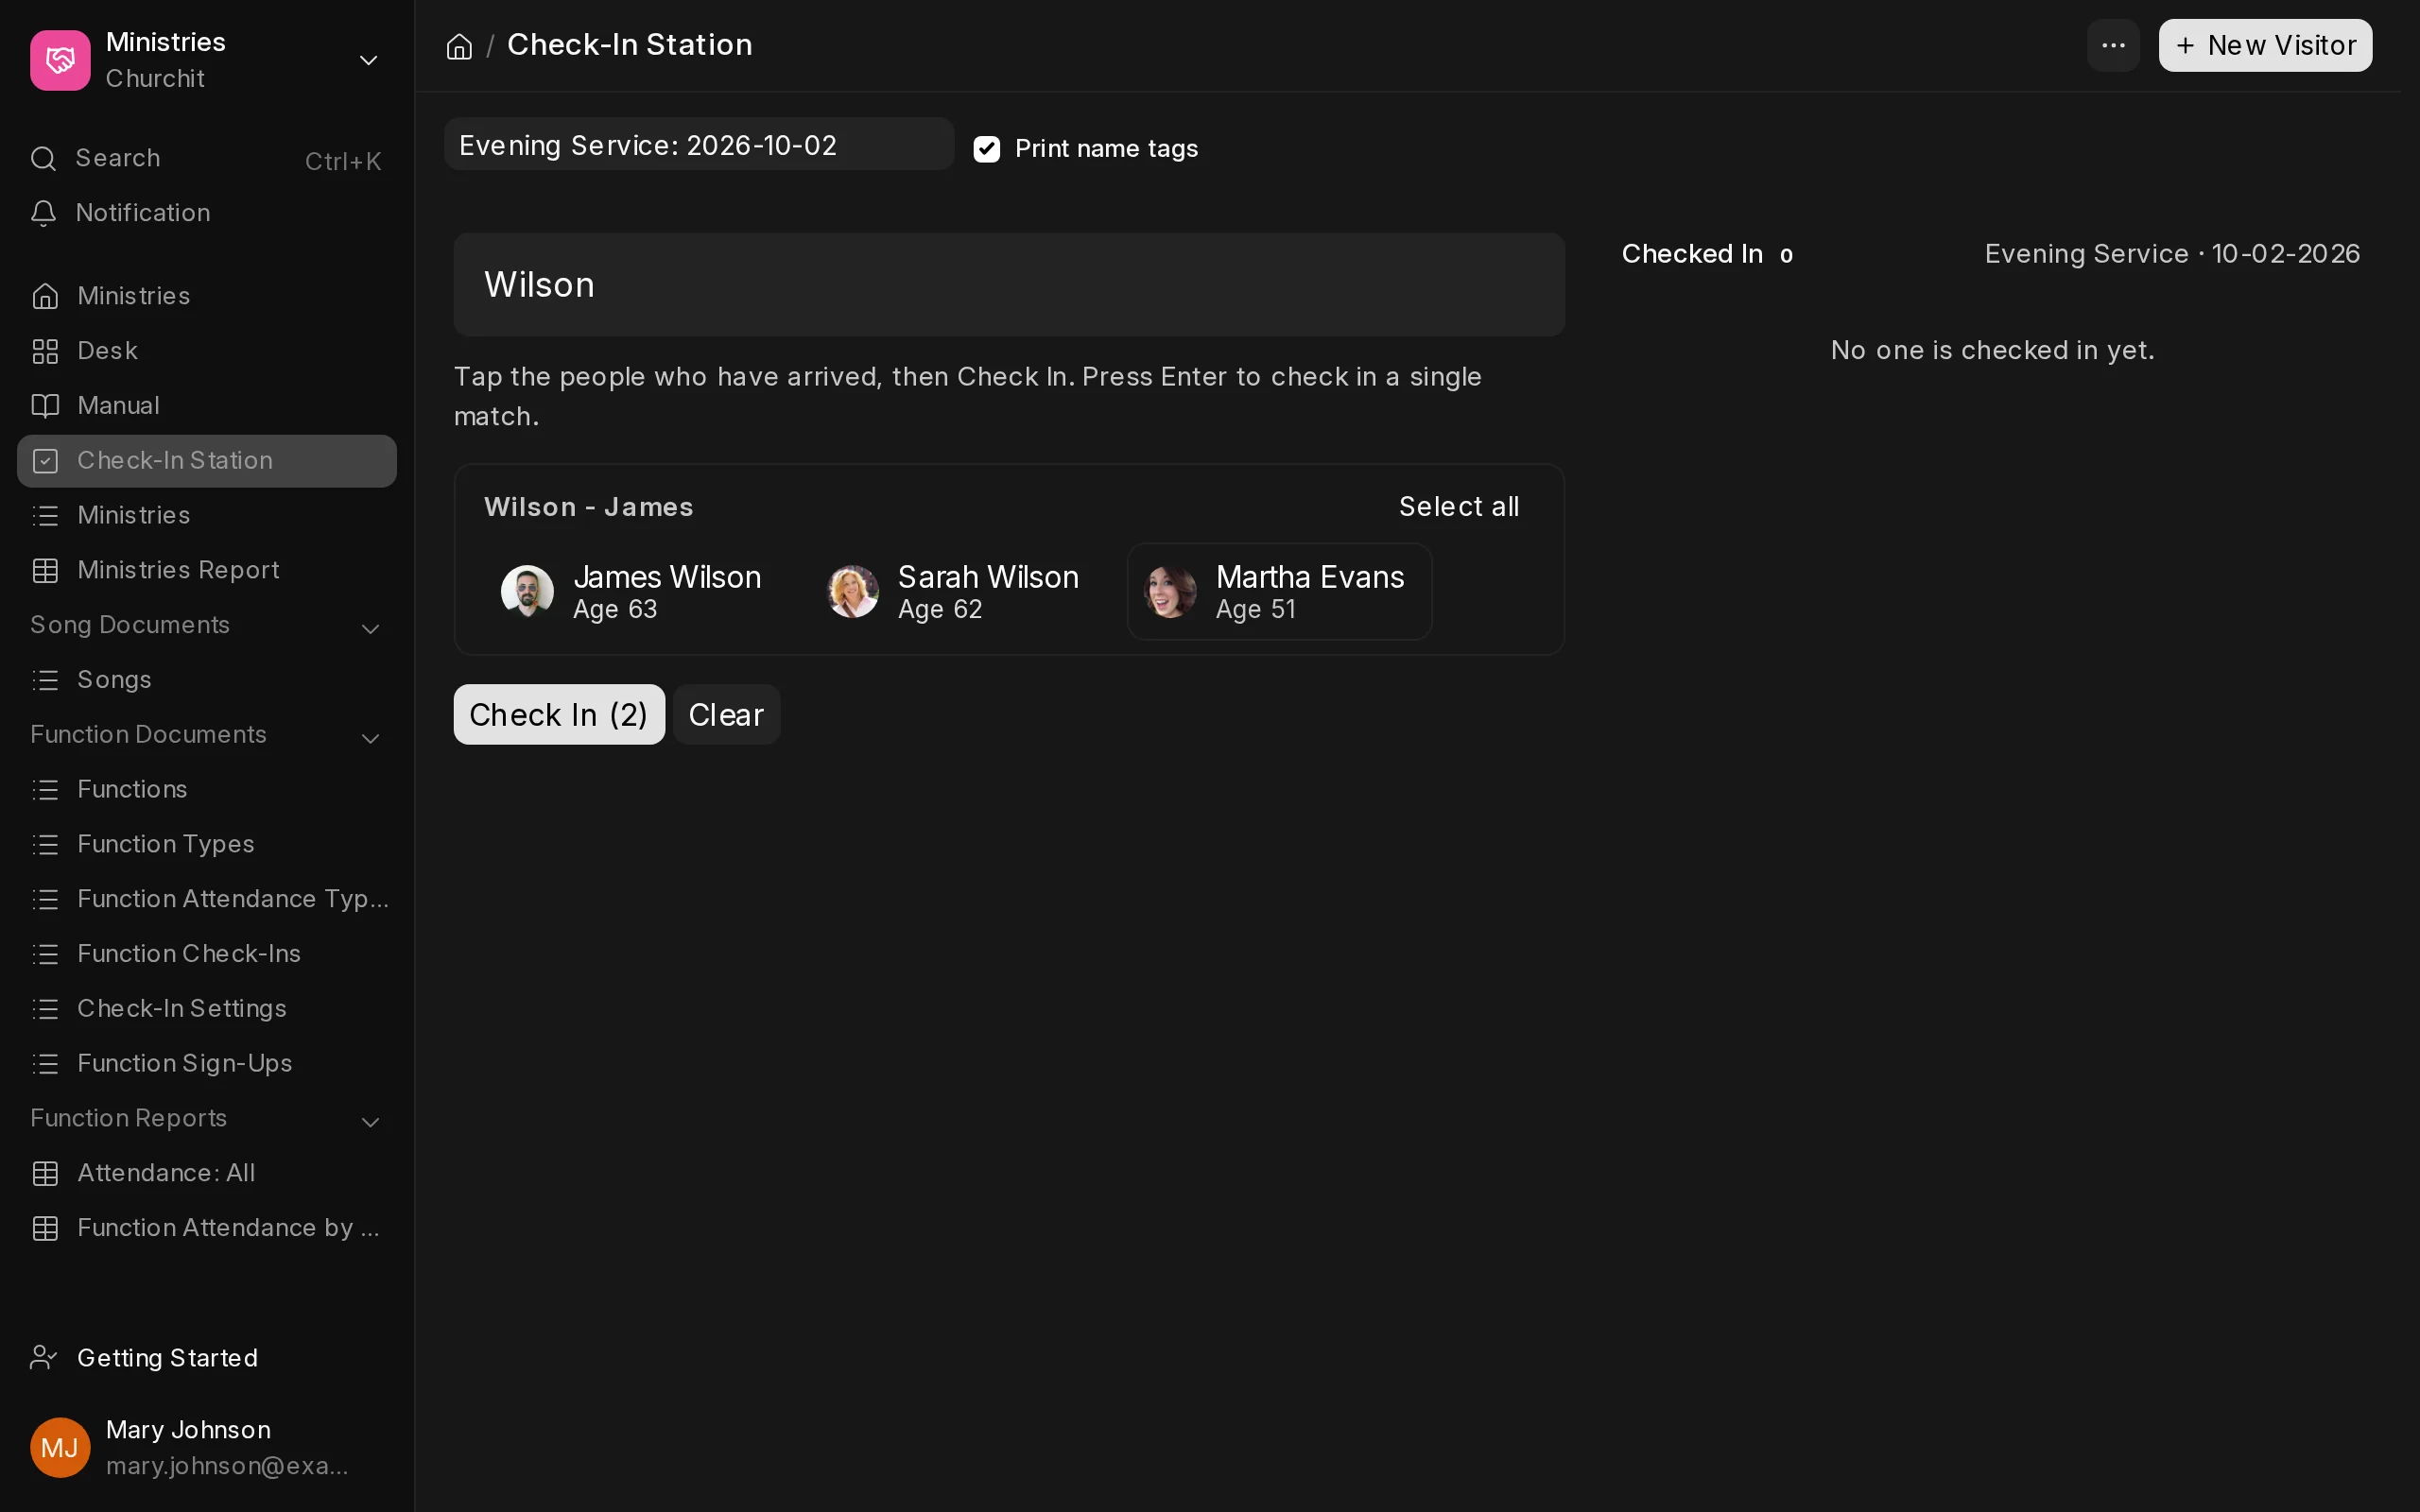2420x1512 pixels.
Task: Open Function Attendance Types item
Action: click(x=207, y=899)
